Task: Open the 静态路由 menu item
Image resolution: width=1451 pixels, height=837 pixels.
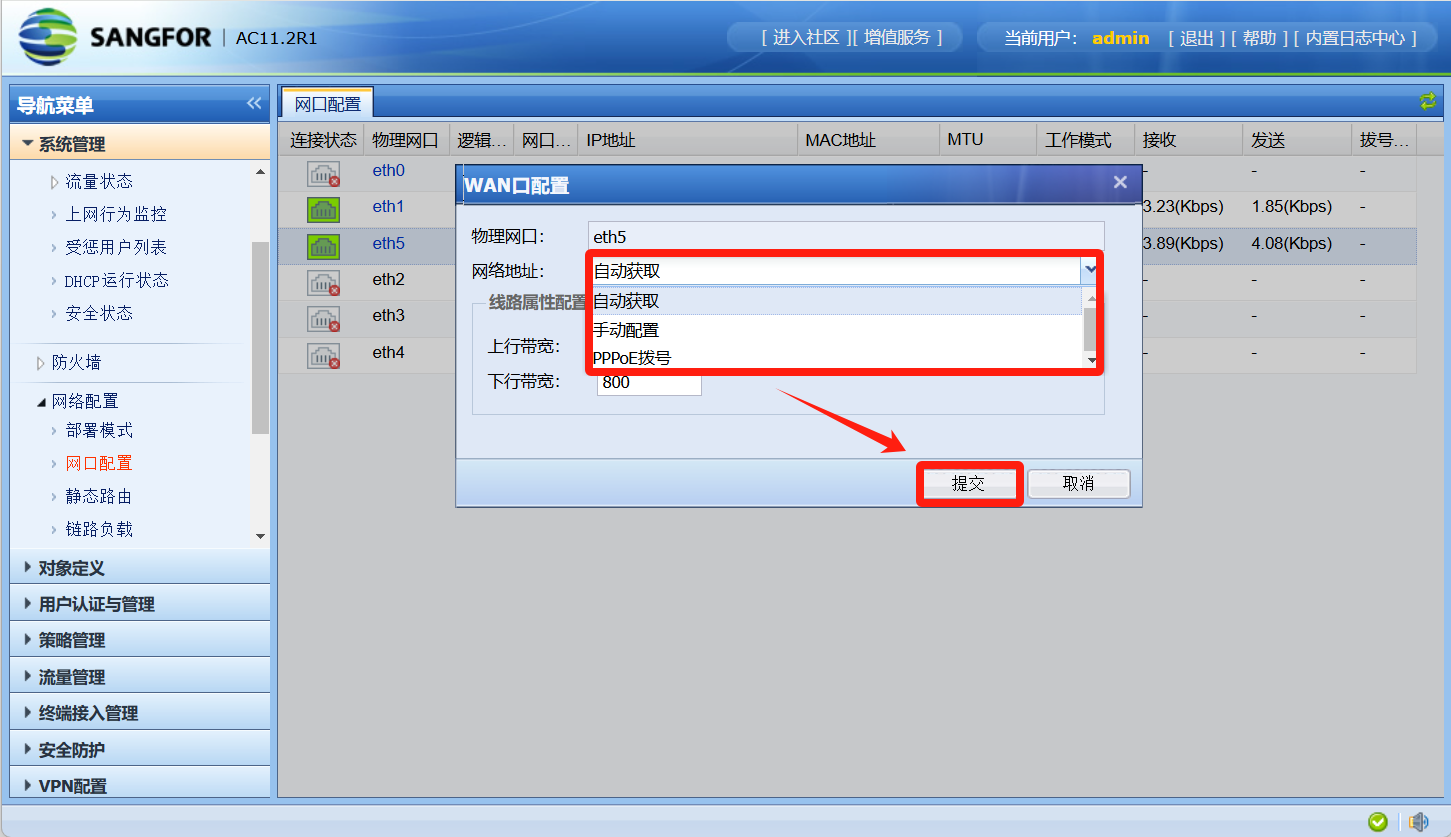Action: tap(98, 496)
